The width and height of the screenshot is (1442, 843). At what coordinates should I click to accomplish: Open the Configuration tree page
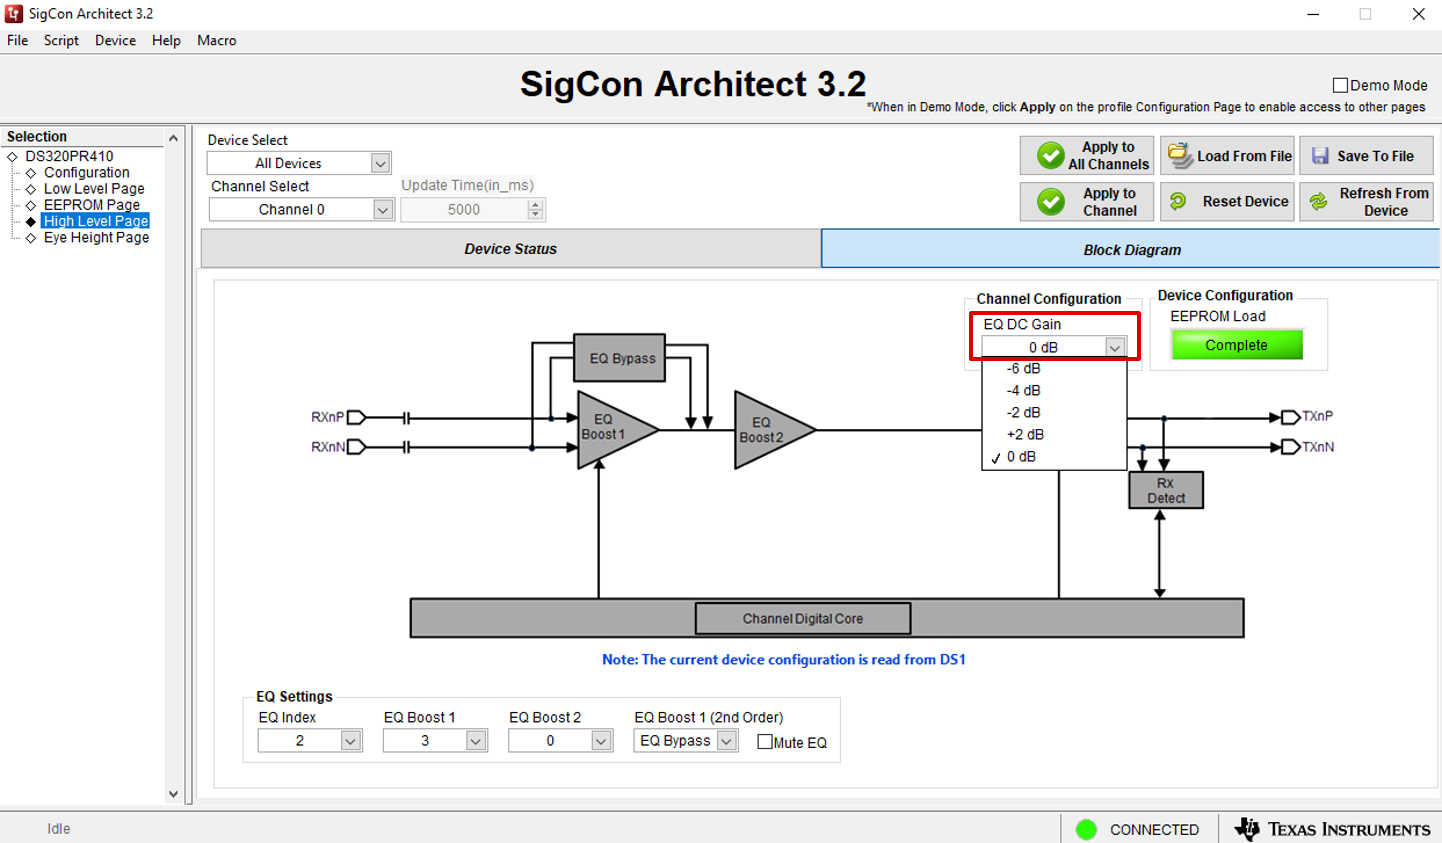click(86, 172)
